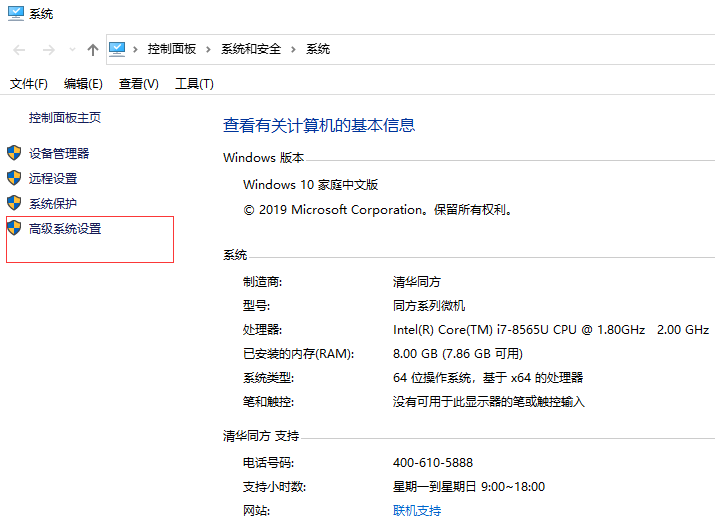Go forward with the right arrow
715x521 pixels.
tap(48, 50)
